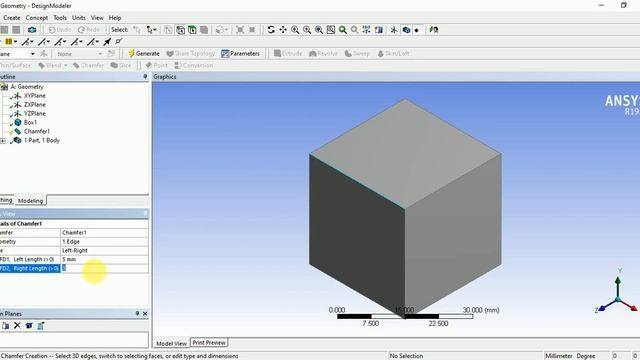Open the Create menu
Image resolution: width=640 pixels, height=360 pixels.
click(x=11, y=18)
